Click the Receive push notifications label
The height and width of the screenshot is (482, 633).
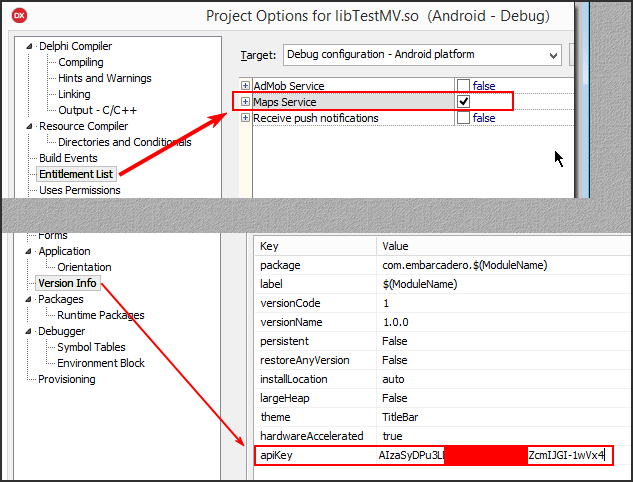pos(316,118)
